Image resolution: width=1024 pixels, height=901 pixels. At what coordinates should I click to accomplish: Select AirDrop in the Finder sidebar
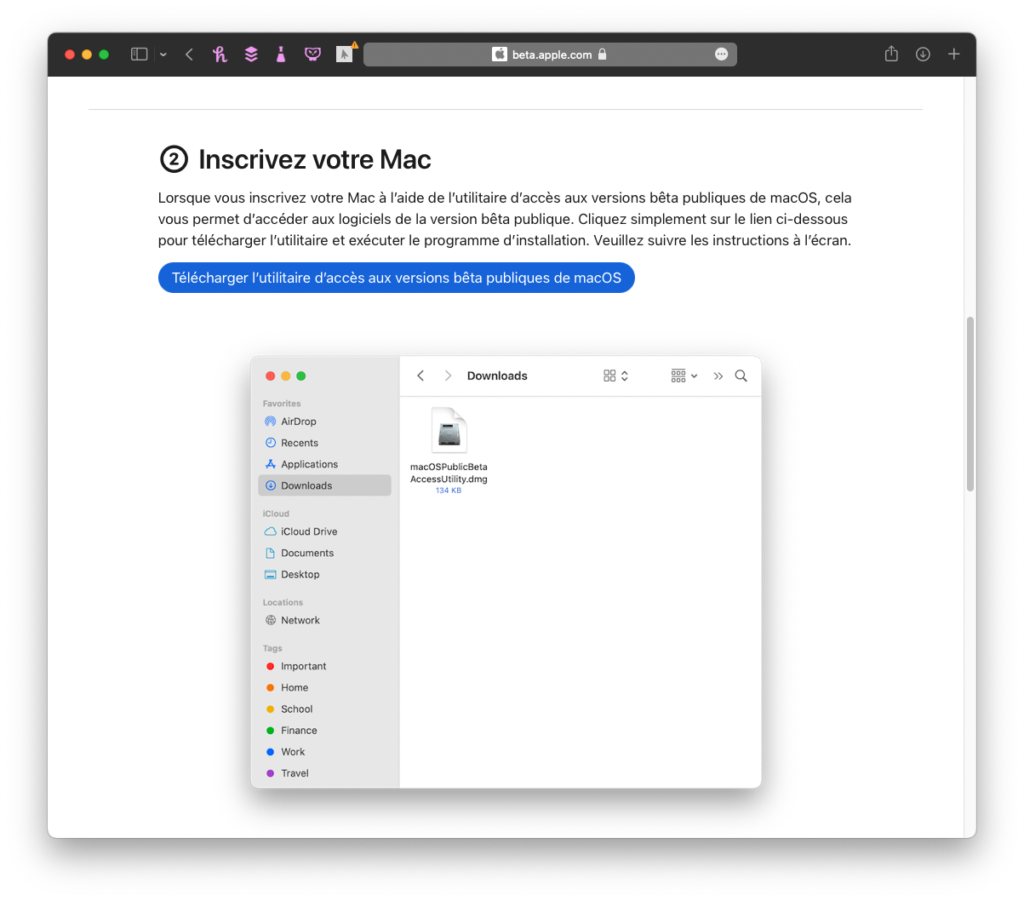298,421
